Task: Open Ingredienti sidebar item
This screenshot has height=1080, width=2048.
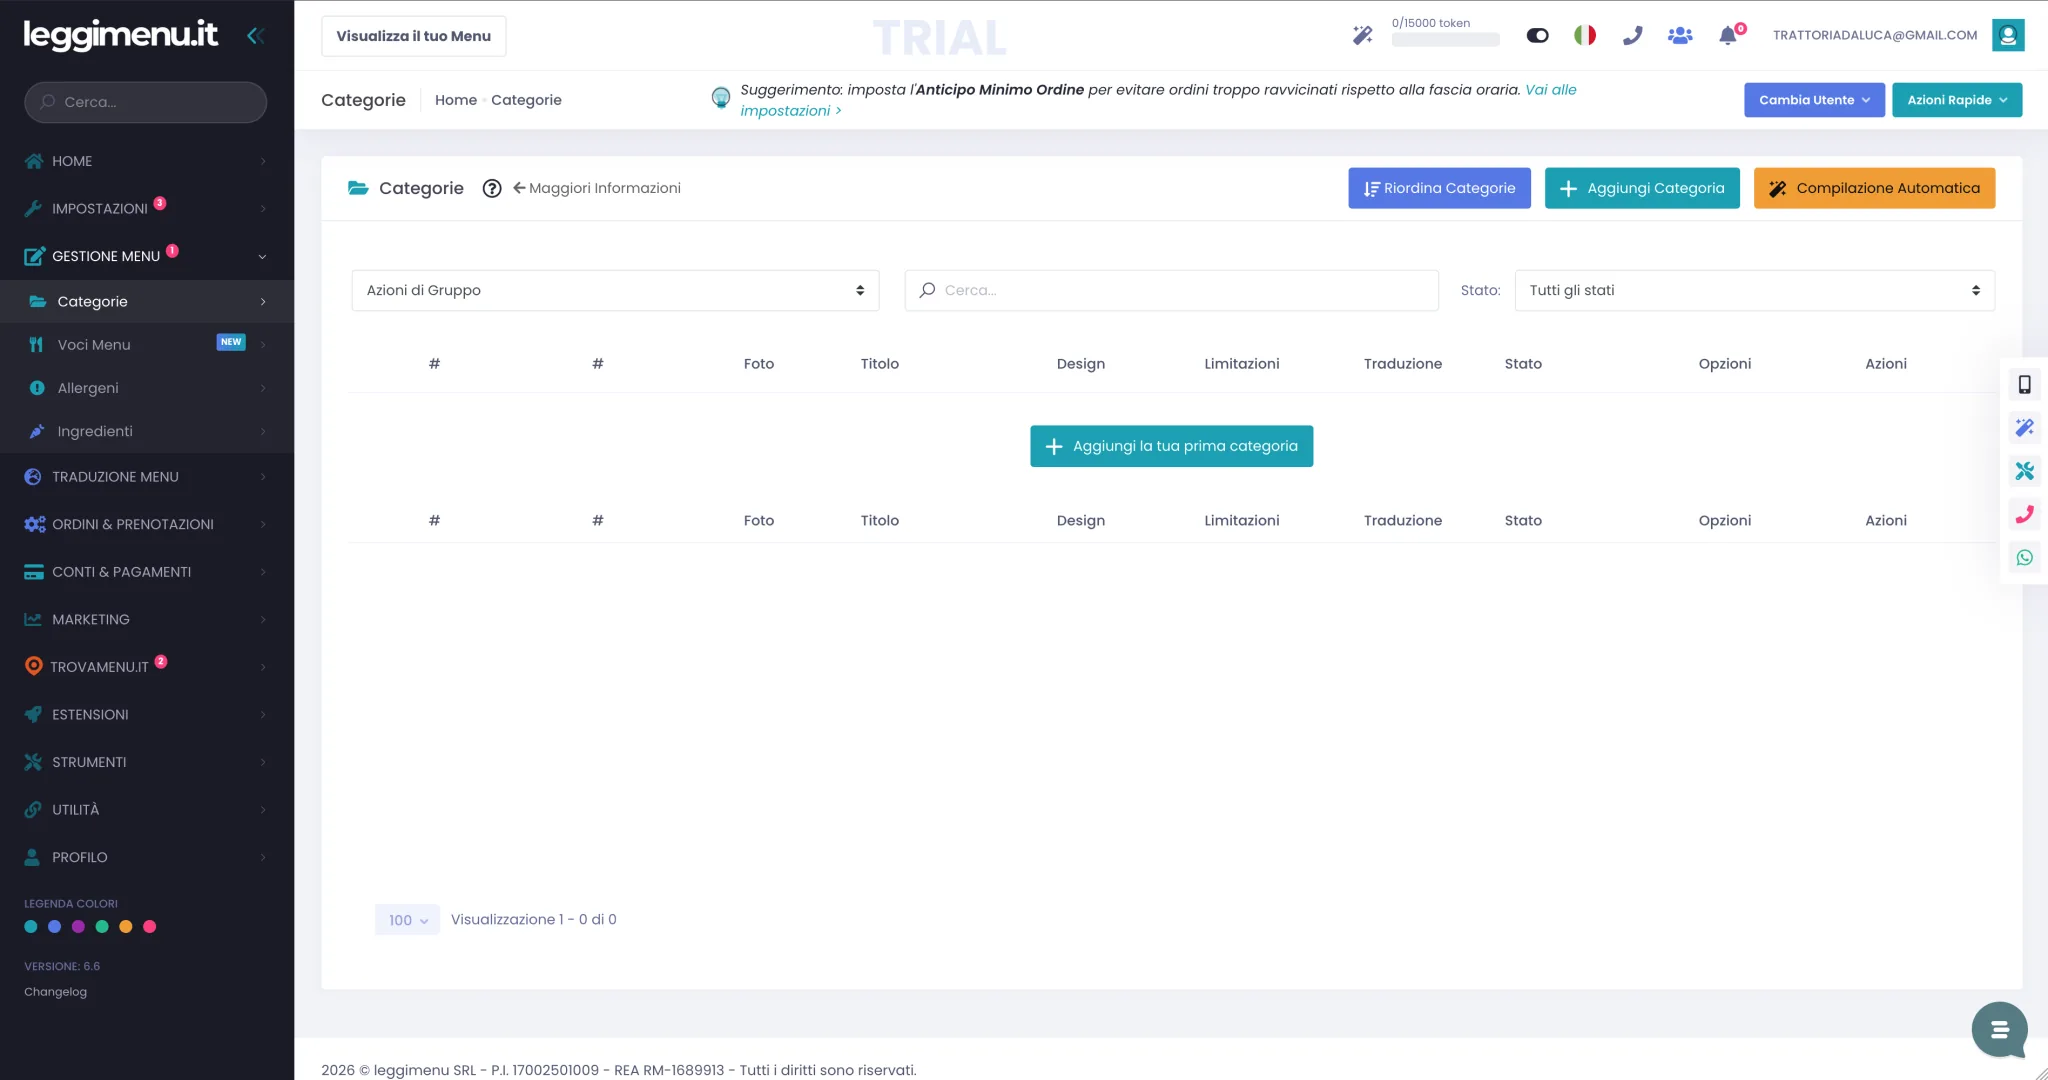Action: [147, 431]
